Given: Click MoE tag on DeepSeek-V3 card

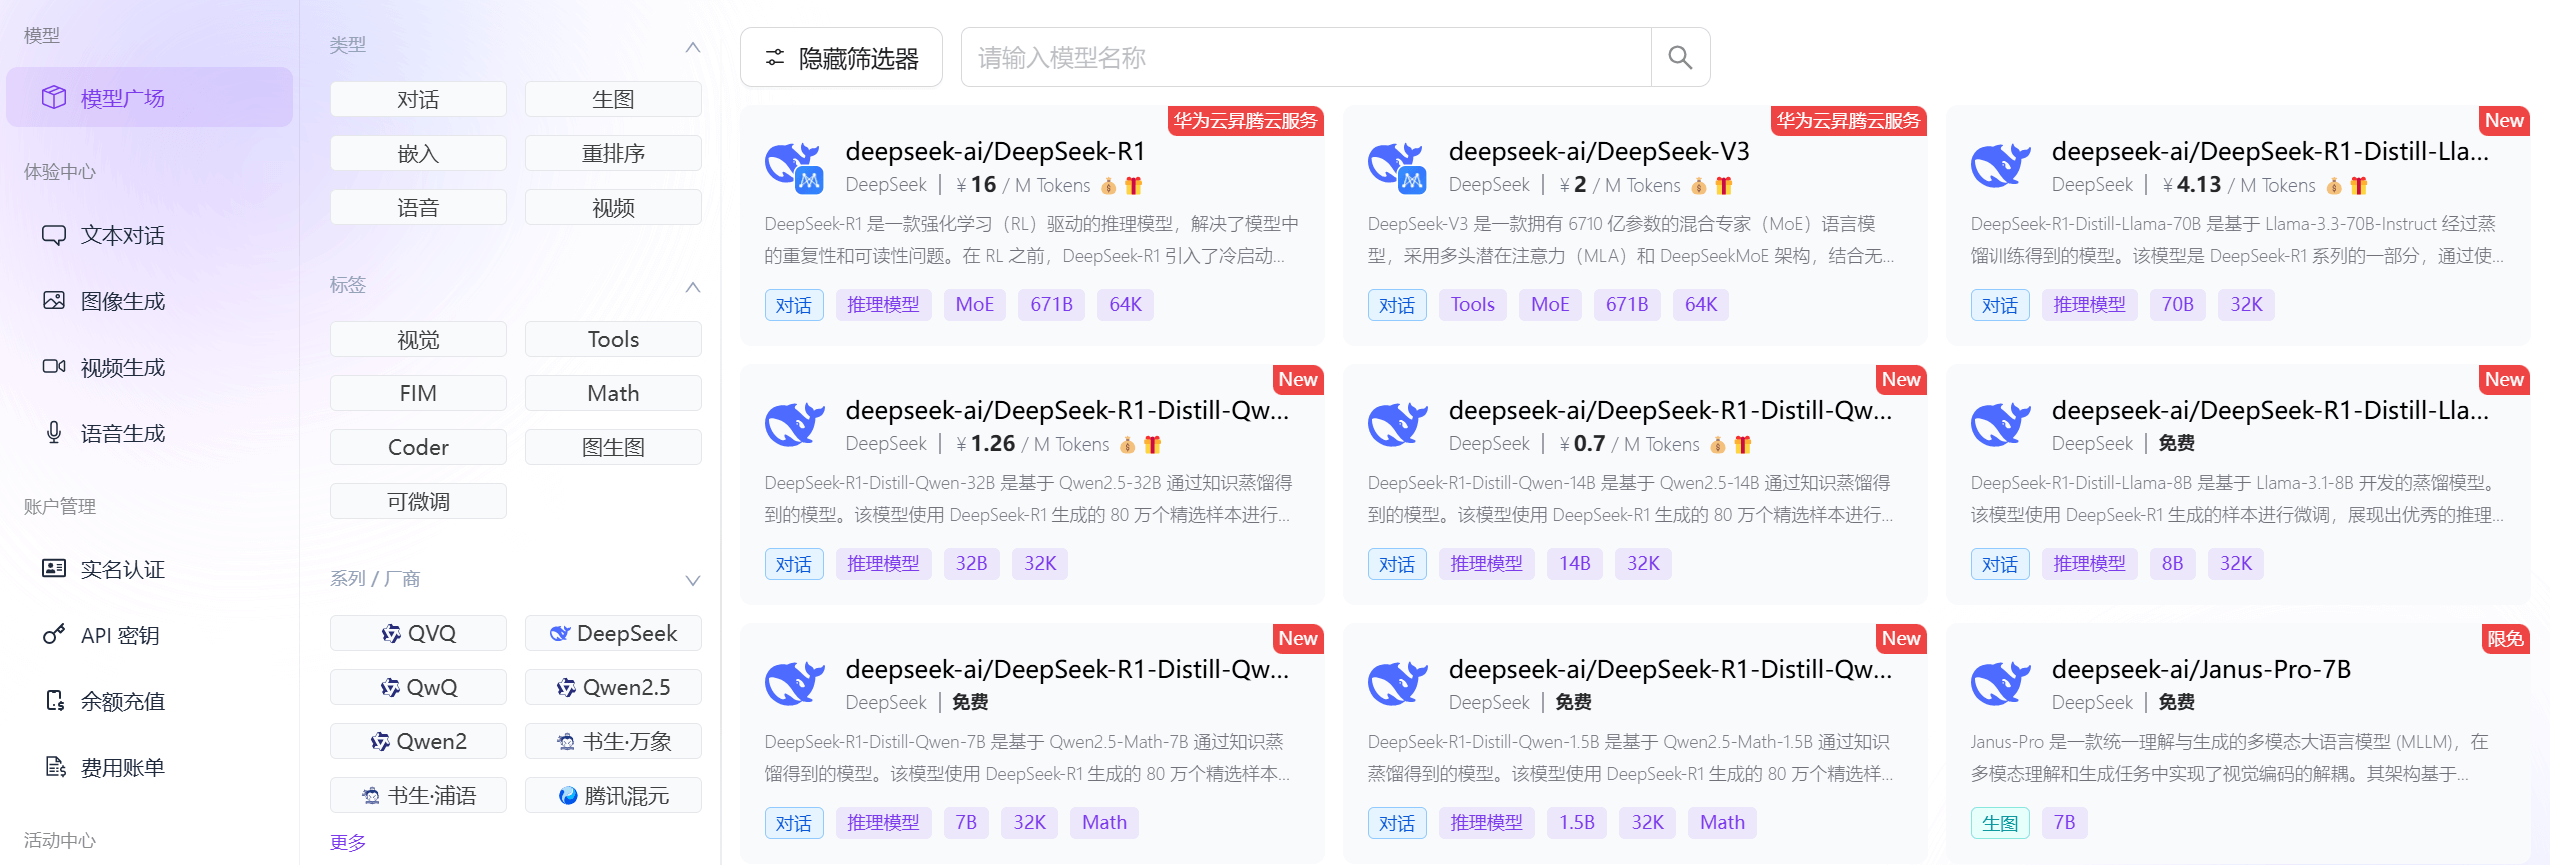Looking at the screenshot, I should point(1550,305).
